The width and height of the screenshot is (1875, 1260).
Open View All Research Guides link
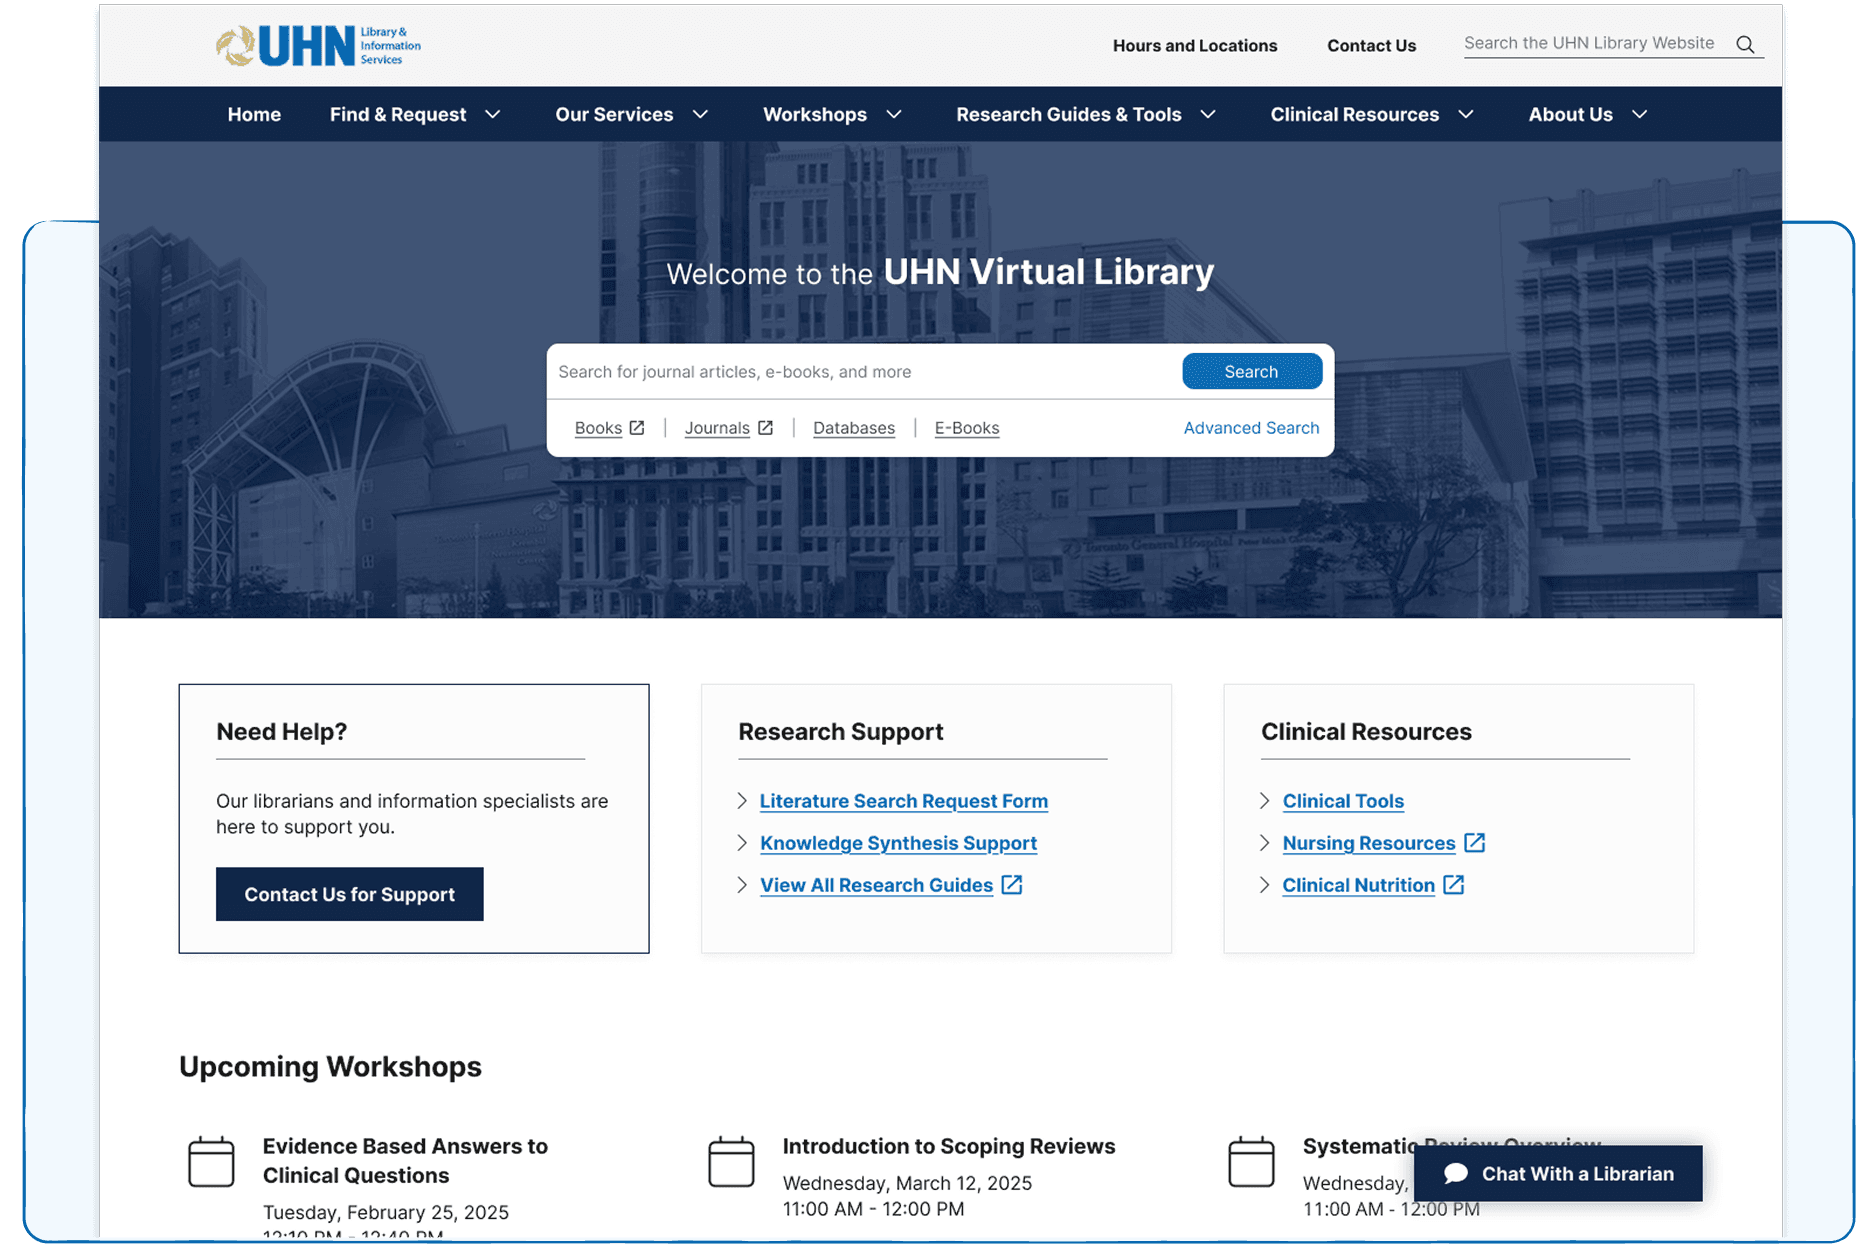click(876, 885)
